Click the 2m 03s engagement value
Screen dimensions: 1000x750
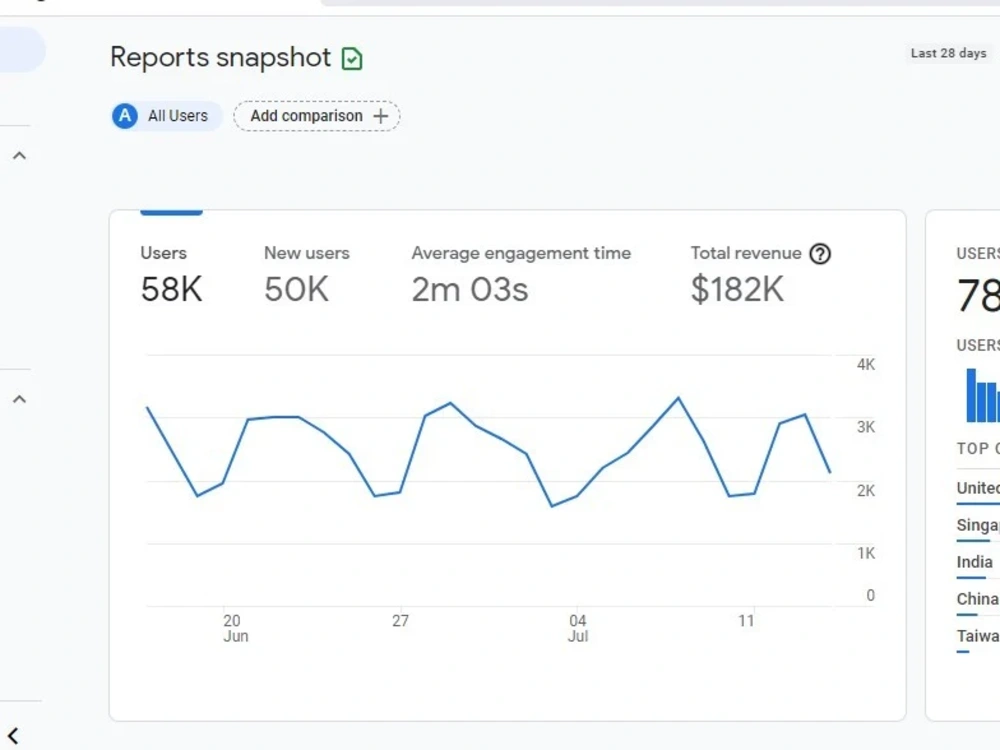coord(470,290)
